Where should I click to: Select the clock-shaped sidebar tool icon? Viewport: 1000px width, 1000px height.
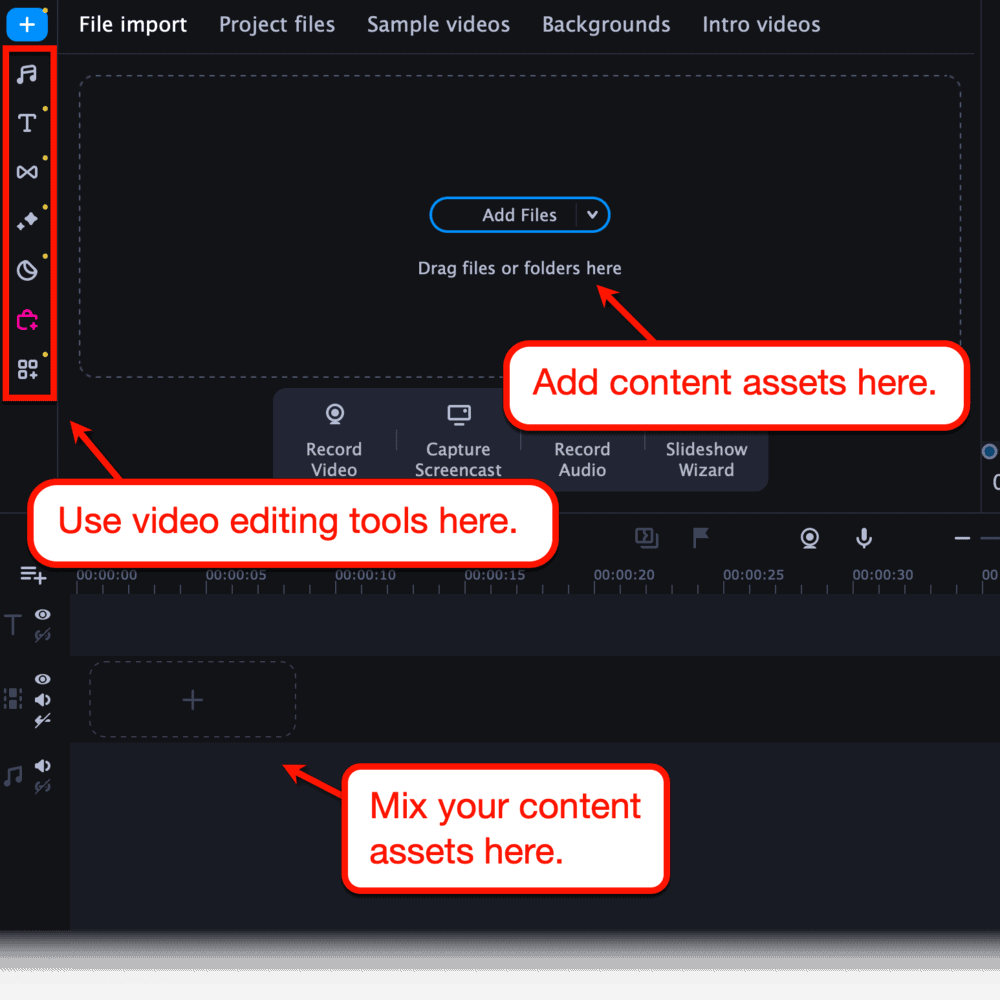coord(27,271)
